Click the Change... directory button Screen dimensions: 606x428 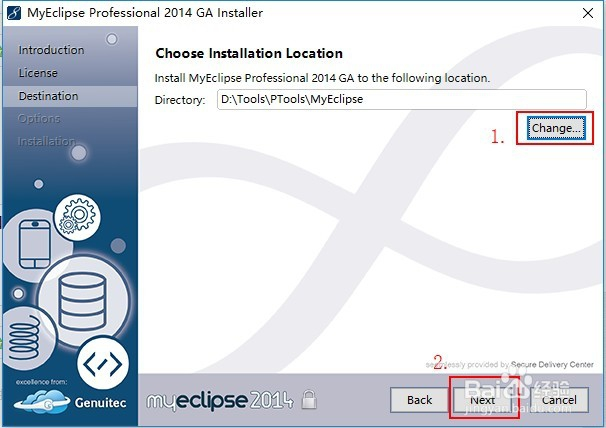[x=556, y=128]
